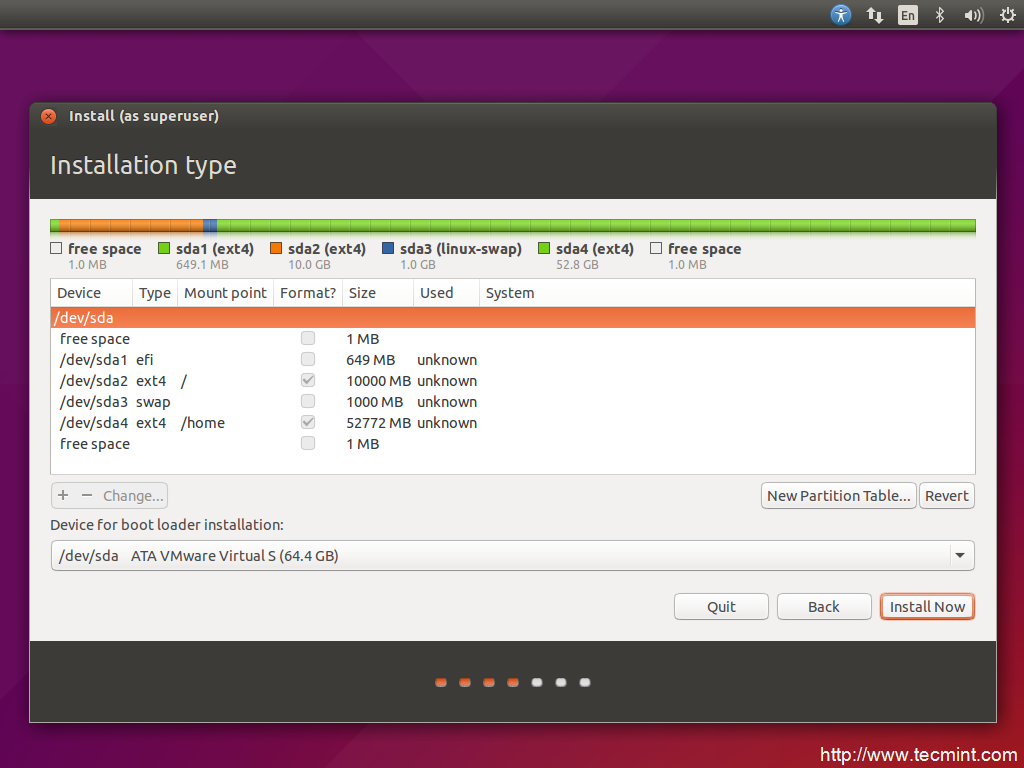Toggle the Format checkbox for /dev/sda1
Image resolution: width=1024 pixels, height=768 pixels.
pos(308,360)
